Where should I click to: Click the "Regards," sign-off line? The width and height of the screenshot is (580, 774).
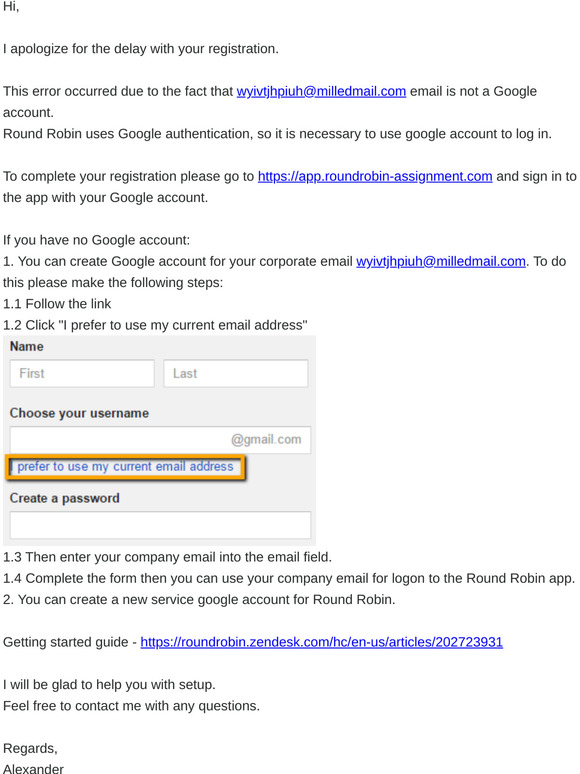point(30,748)
